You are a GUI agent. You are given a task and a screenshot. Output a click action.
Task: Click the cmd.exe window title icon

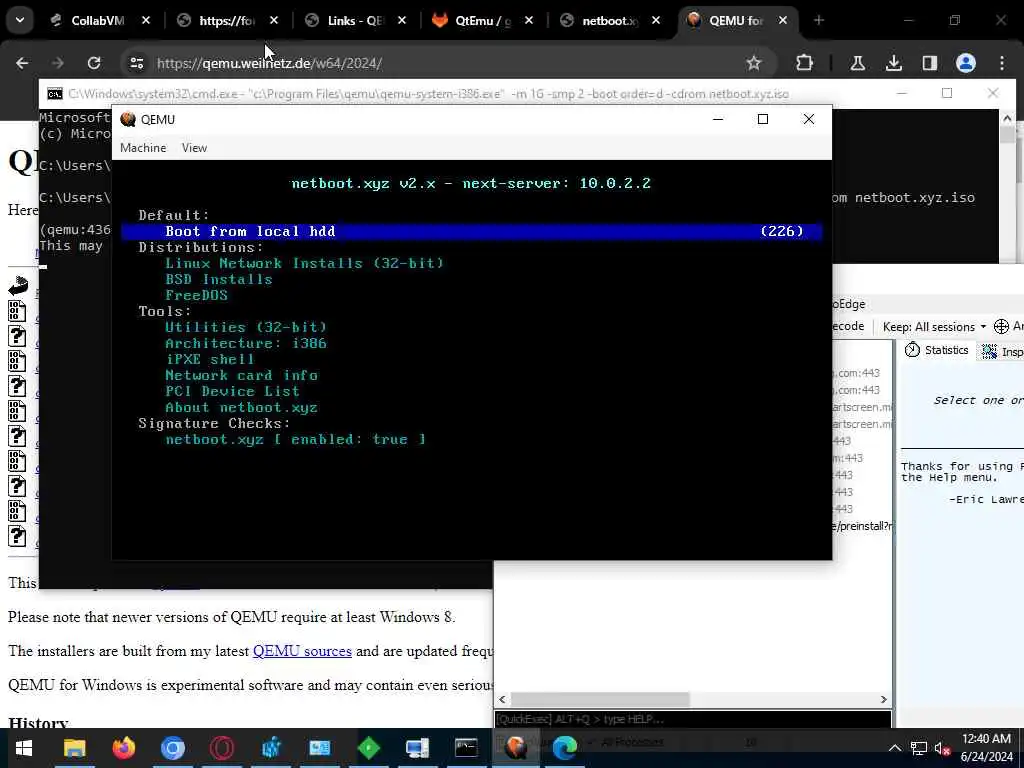(55, 94)
